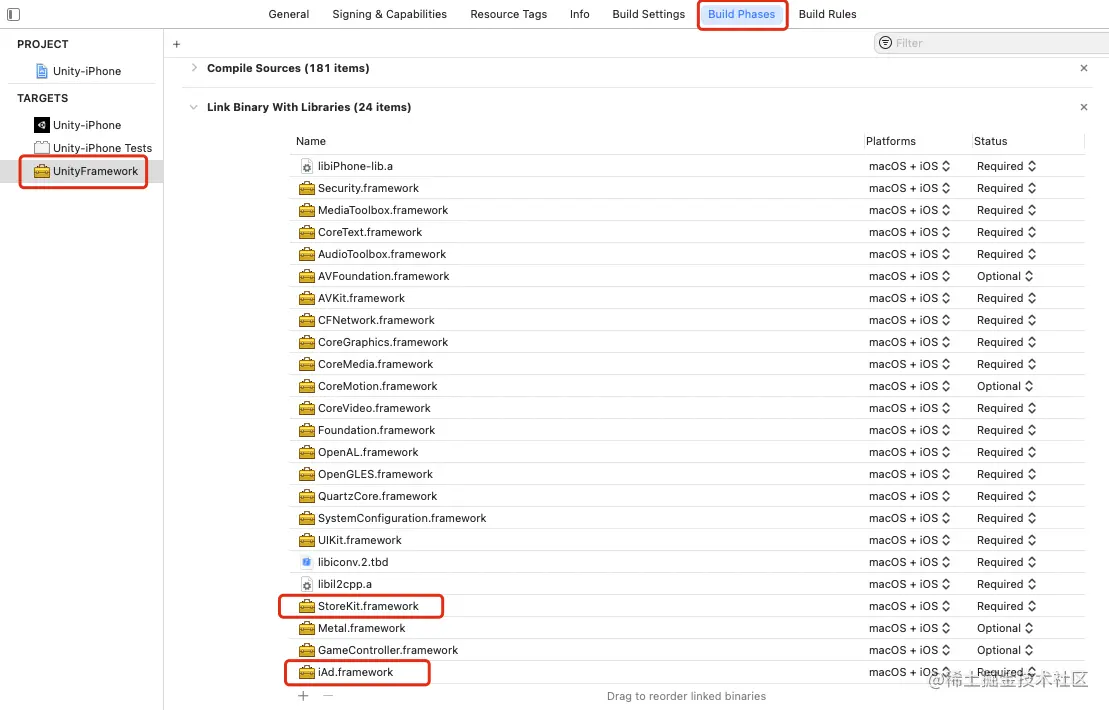
Task: Select the GameController.framework row
Action: point(687,650)
